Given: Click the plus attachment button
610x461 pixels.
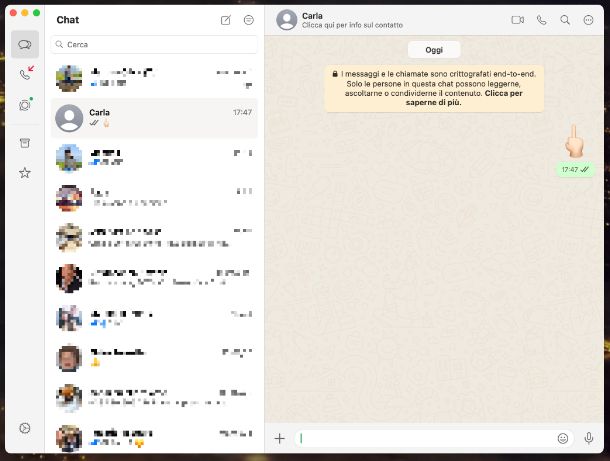Looking at the screenshot, I should pos(280,438).
